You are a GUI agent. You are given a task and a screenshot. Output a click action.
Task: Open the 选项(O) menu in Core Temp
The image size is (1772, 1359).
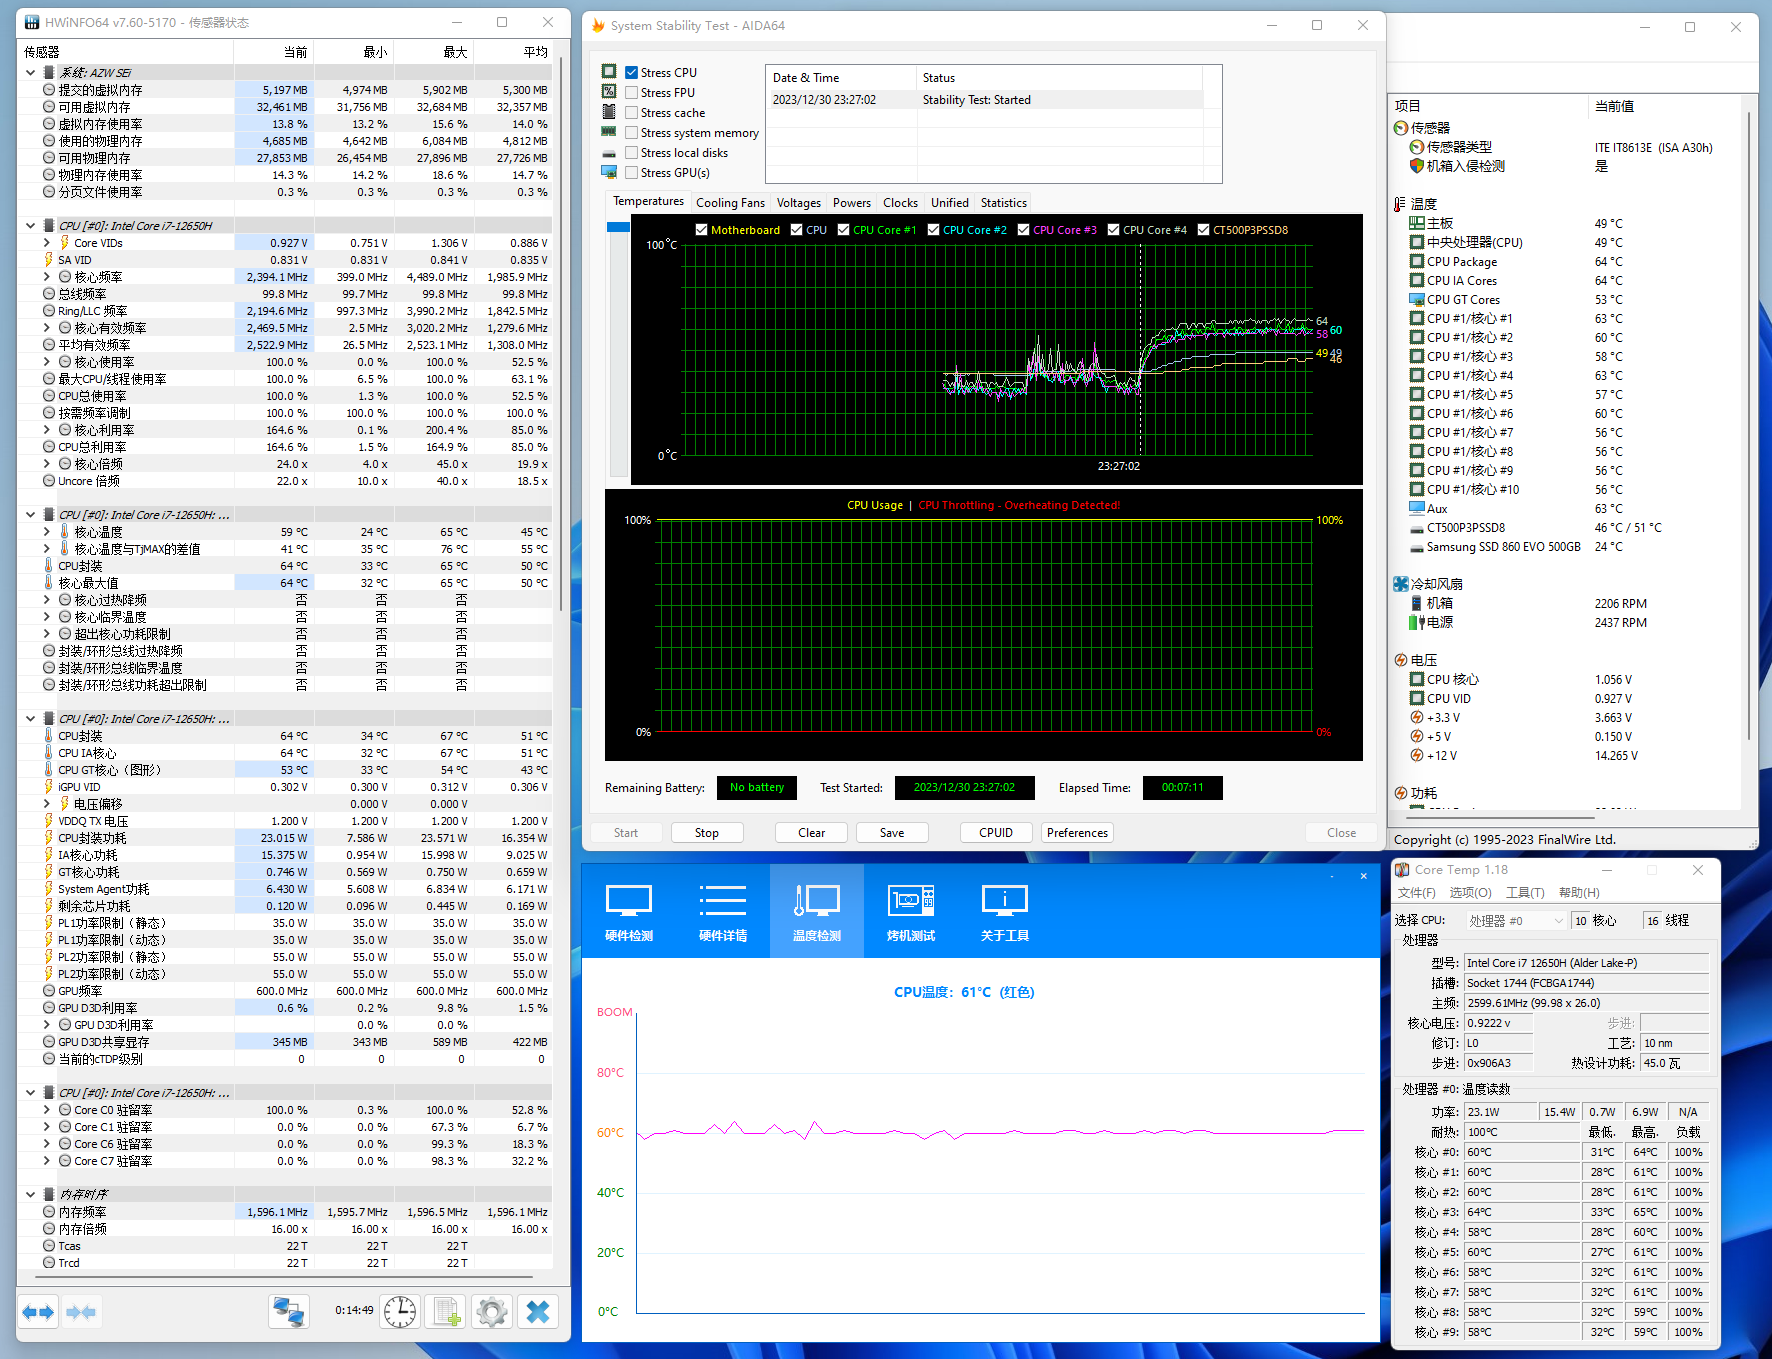pyautogui.click(x=1470, y=893)
